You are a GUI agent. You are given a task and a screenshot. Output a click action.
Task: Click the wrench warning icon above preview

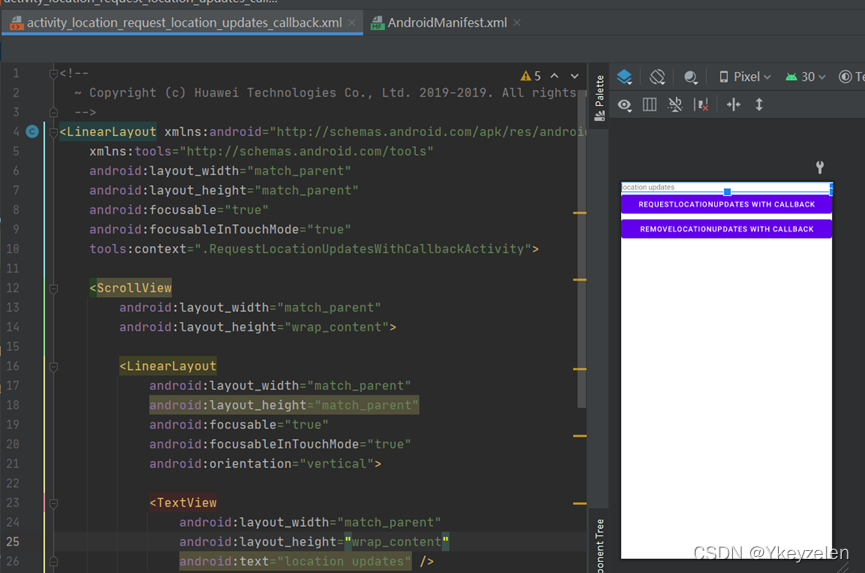[x=820, y=167]
